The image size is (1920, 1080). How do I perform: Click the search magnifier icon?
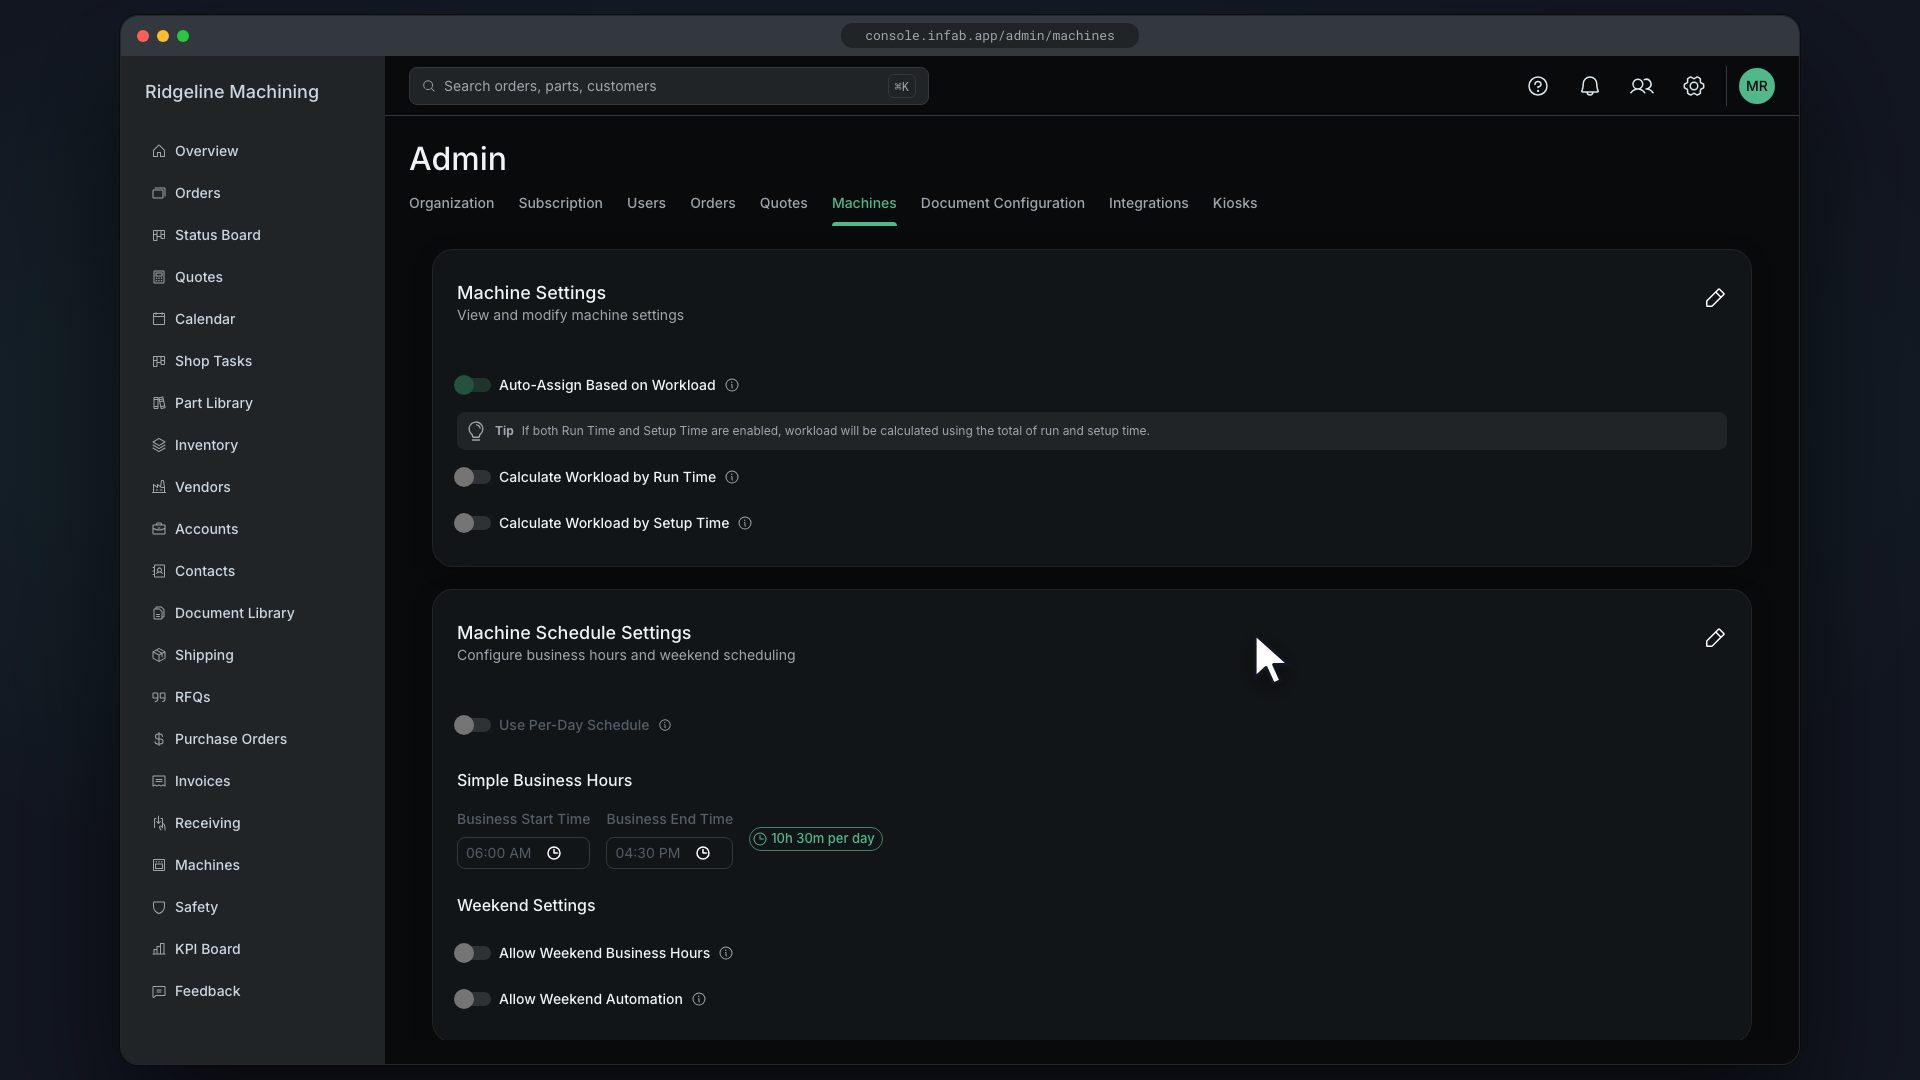(429, 86)
